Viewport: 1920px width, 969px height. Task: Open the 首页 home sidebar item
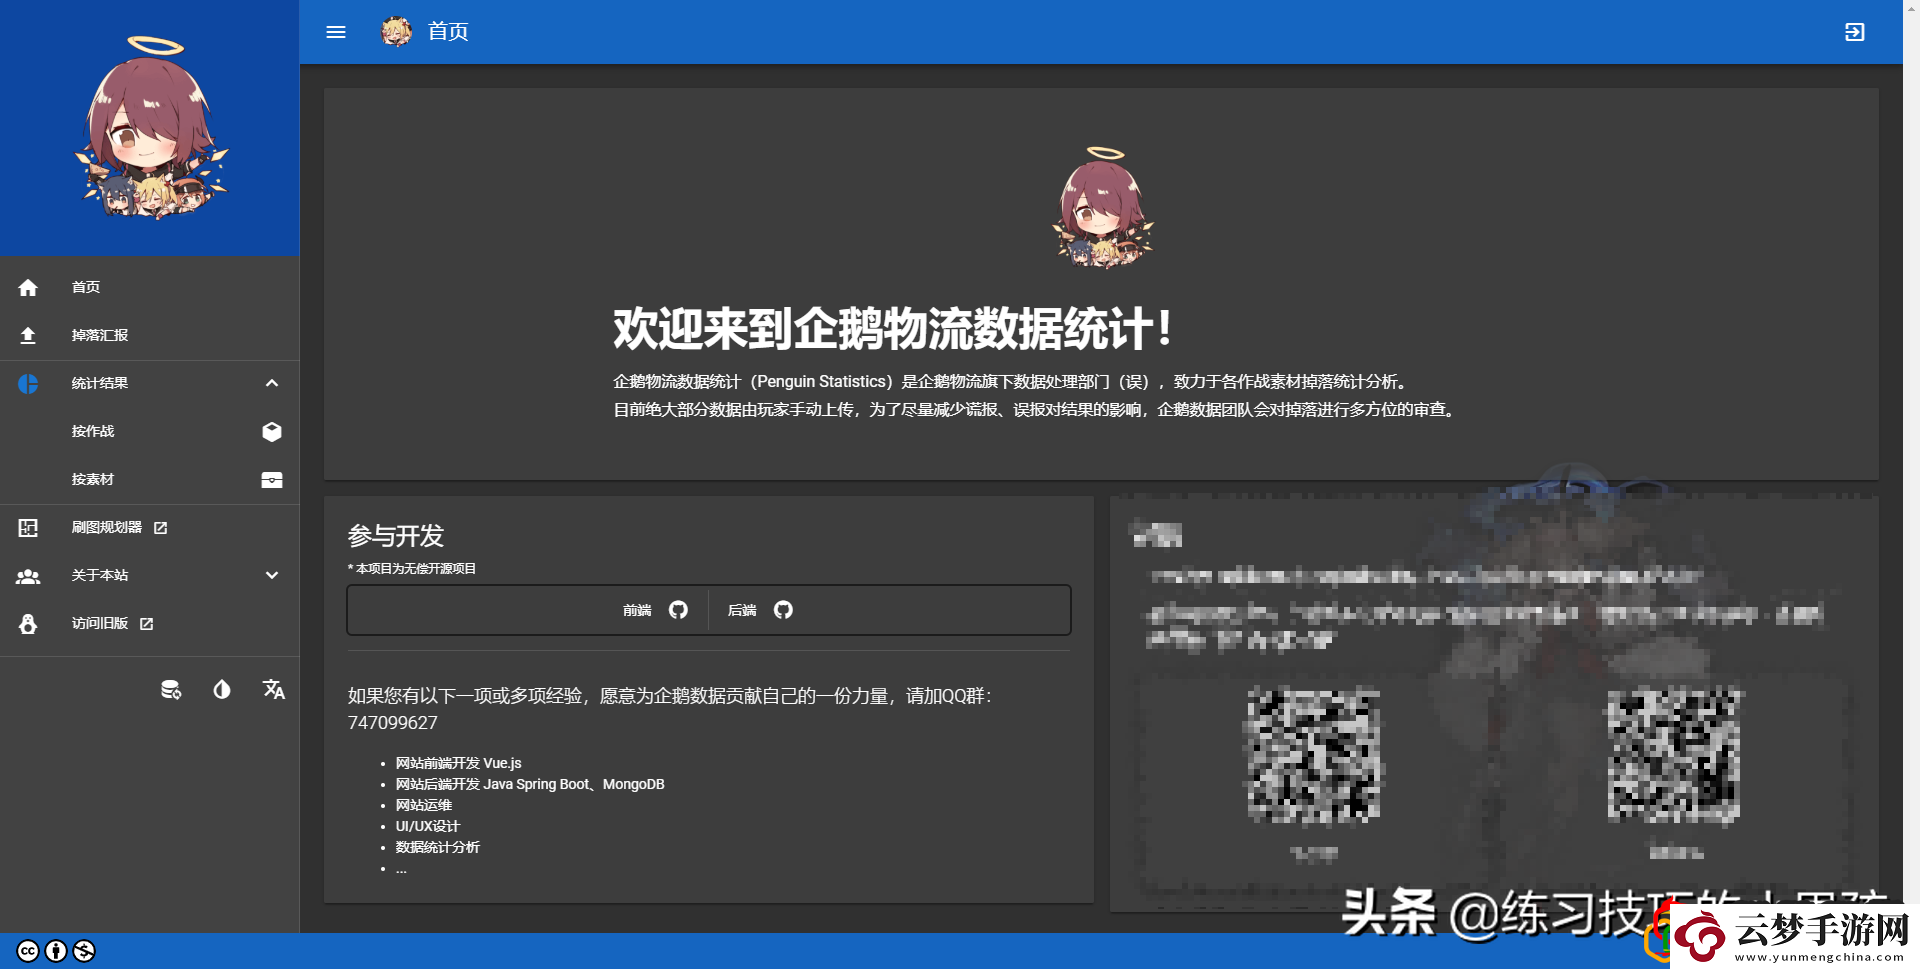(150, 287)
